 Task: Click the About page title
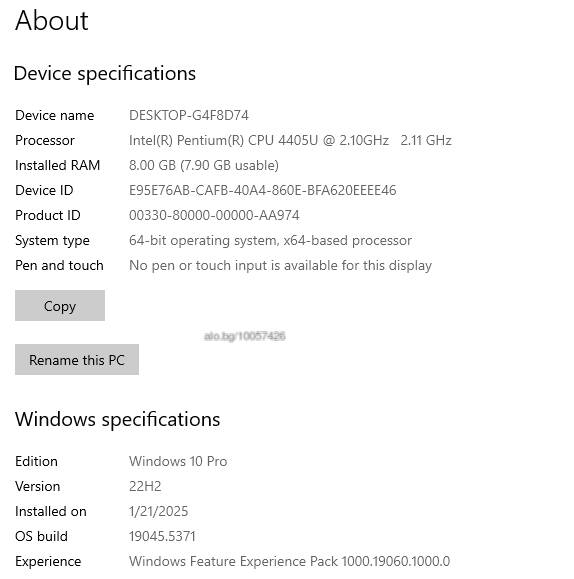(52, 21)
